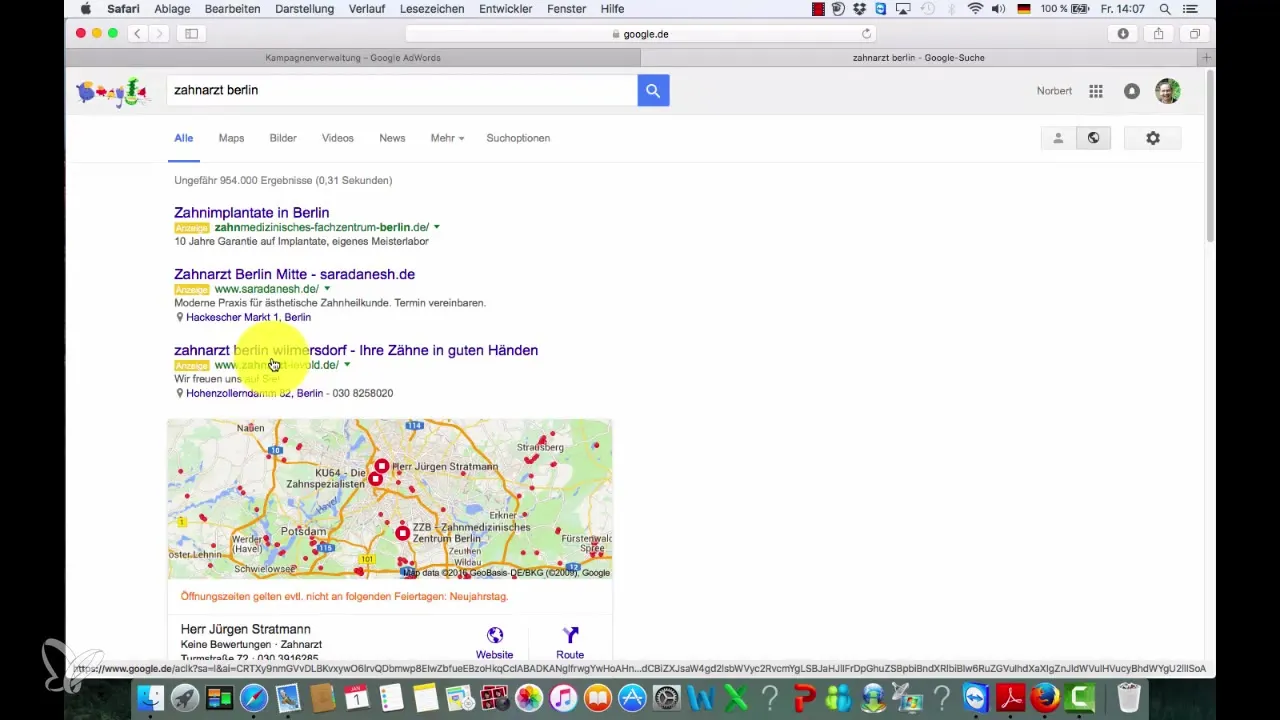Click the google.de address bar
Image resolution: width=1280 pixels, height=720 pixels.
[640, 33]
